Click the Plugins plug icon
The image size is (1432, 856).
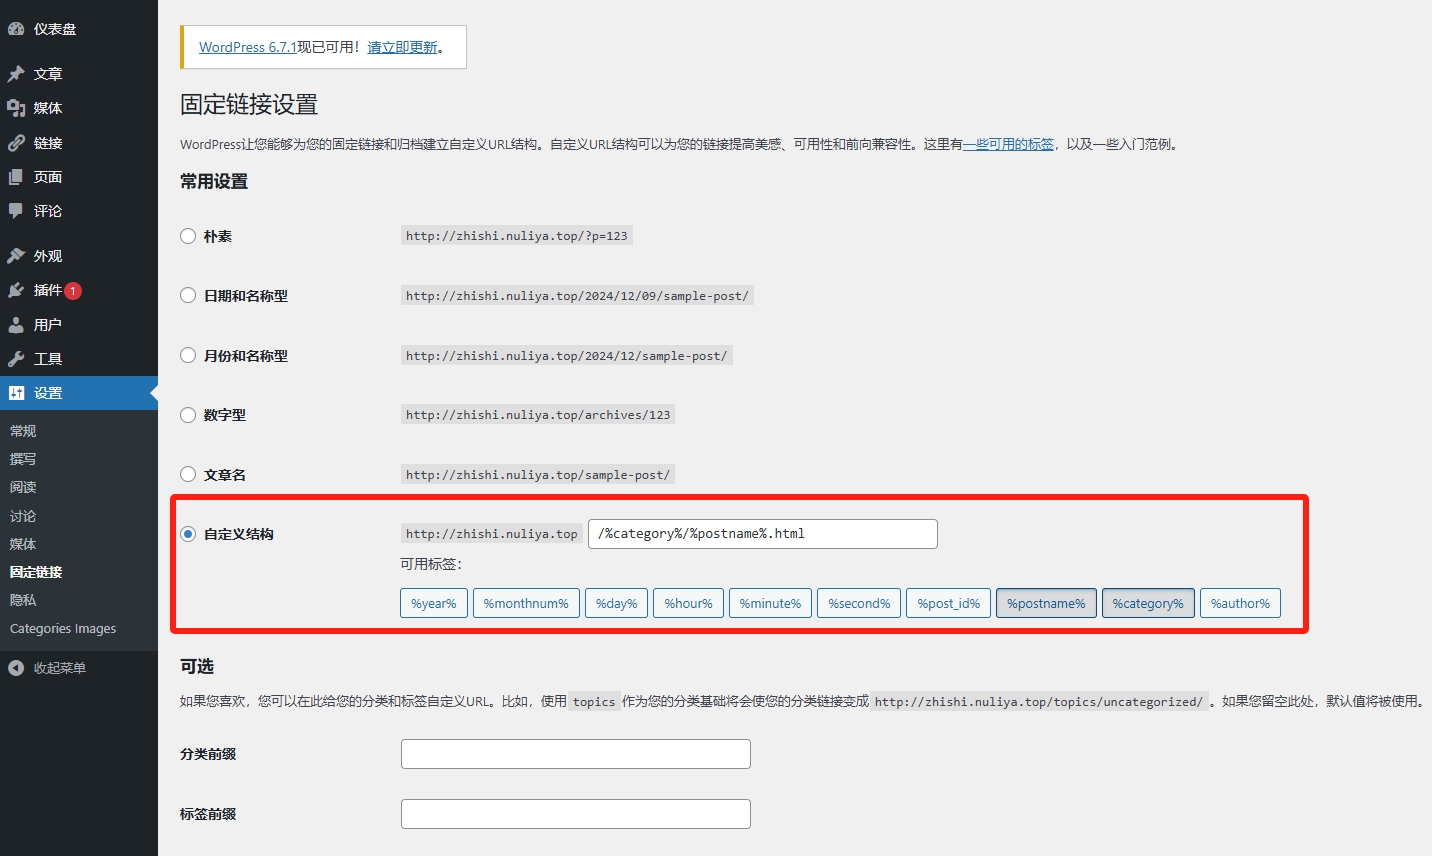point(16,290)
